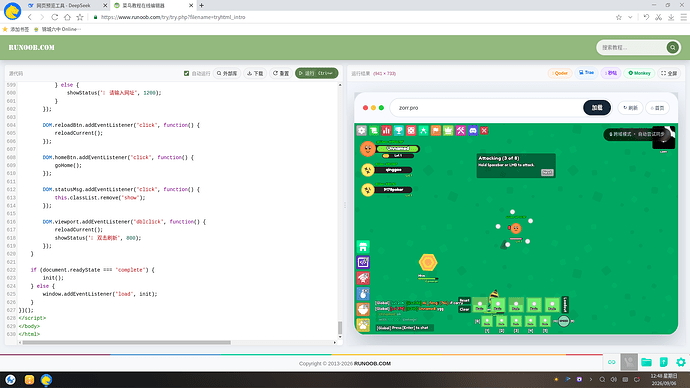Open the teal settings gear in bottom bar

click(x=681, y=362)
